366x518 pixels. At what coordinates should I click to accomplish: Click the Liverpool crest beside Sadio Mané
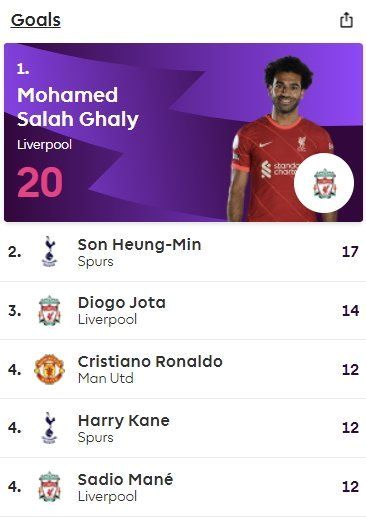point(49,487)
